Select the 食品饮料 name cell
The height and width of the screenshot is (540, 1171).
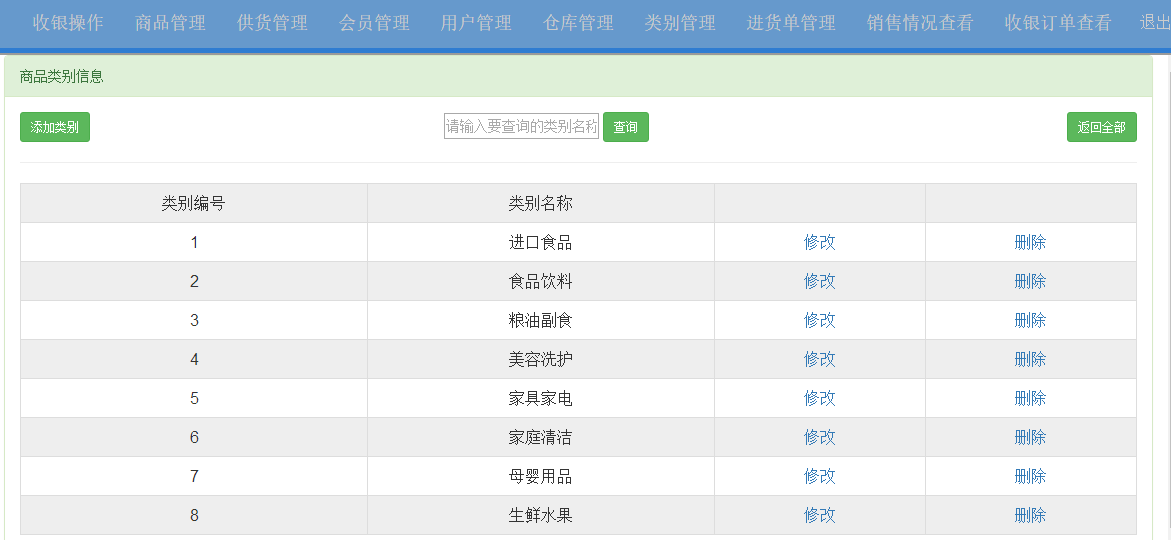tap(541, 281)
